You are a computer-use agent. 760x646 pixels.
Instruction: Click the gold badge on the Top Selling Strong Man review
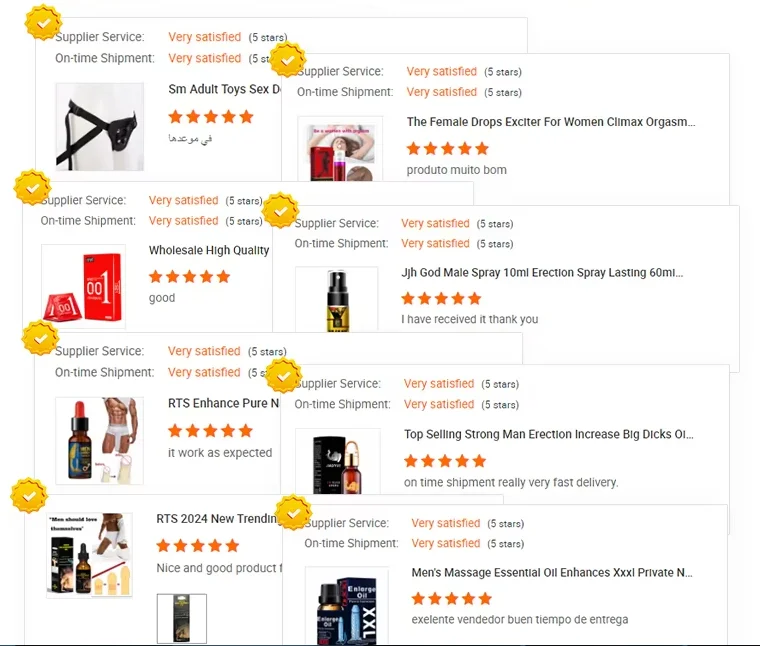[284, 376]
